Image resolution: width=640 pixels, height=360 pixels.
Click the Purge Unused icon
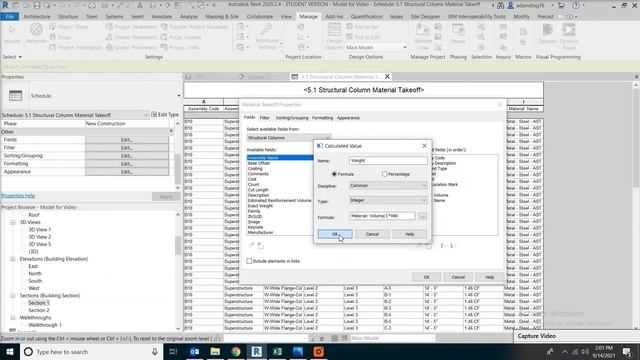(164, 37)
